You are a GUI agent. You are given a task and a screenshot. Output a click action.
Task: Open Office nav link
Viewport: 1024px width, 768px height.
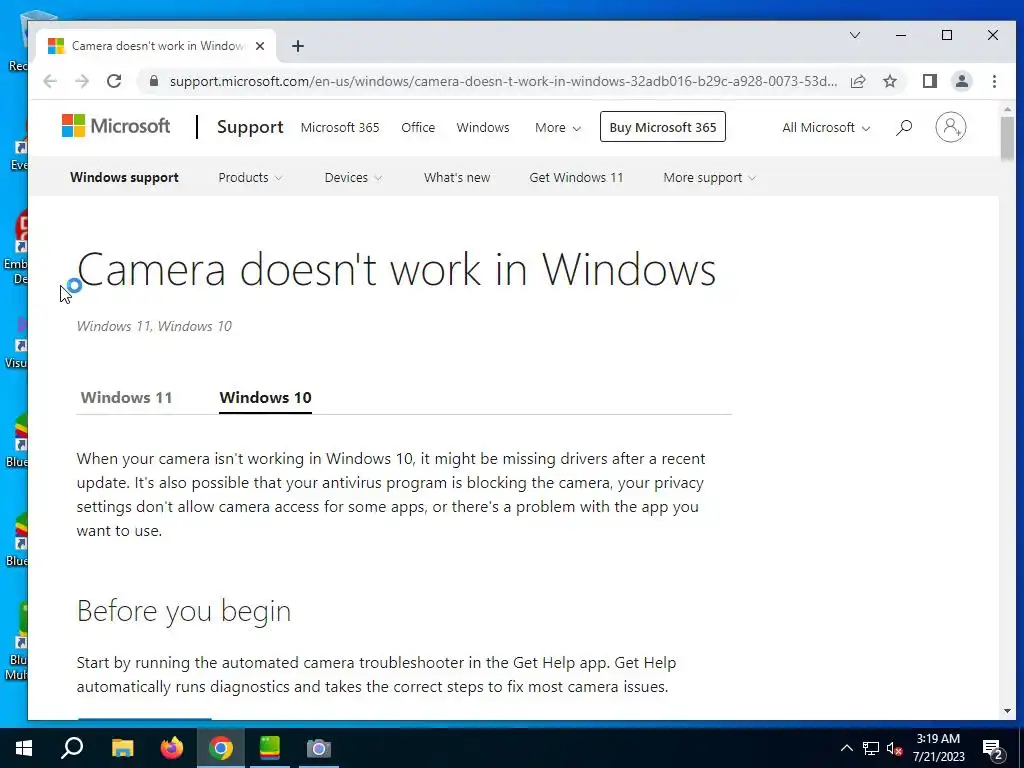(418, 127)
